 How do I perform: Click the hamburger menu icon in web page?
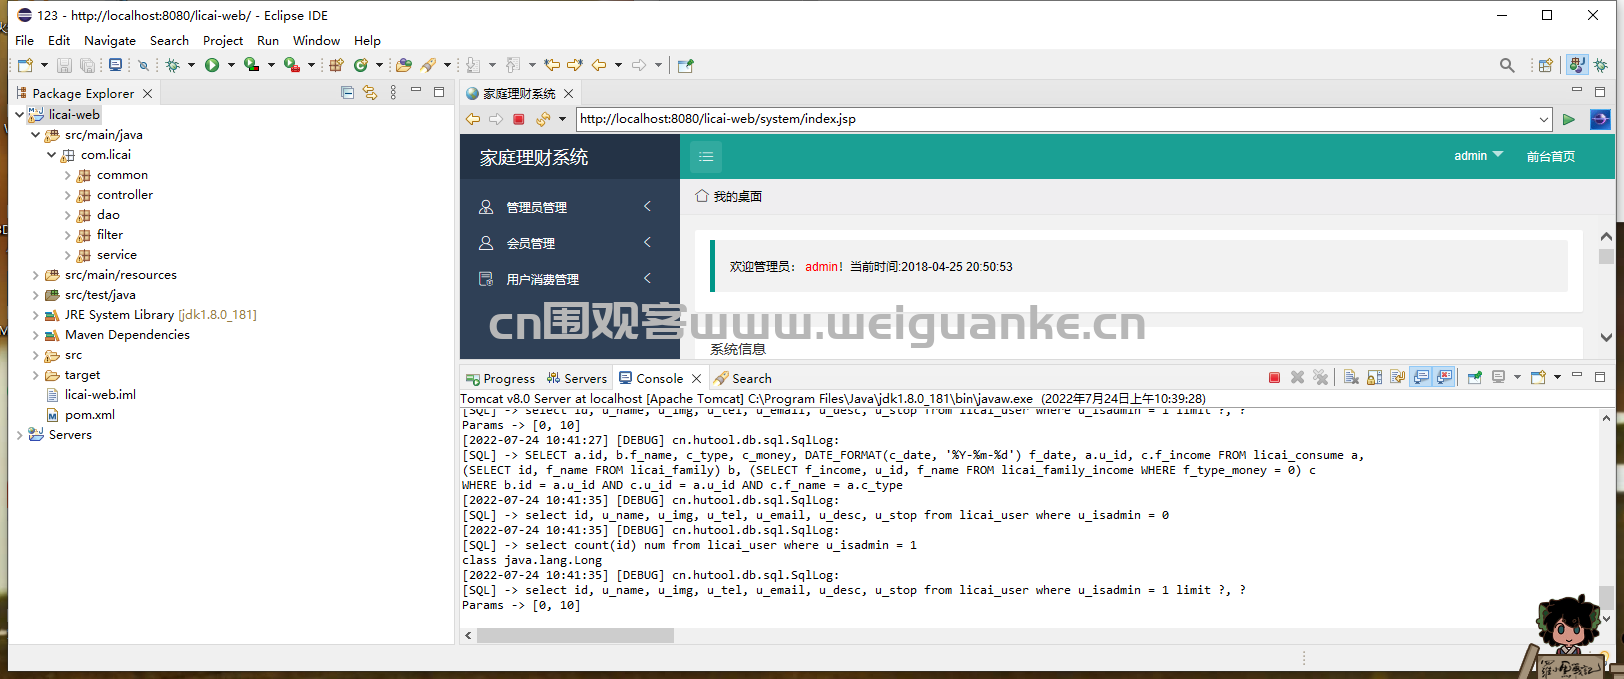[x=706, y=156]
